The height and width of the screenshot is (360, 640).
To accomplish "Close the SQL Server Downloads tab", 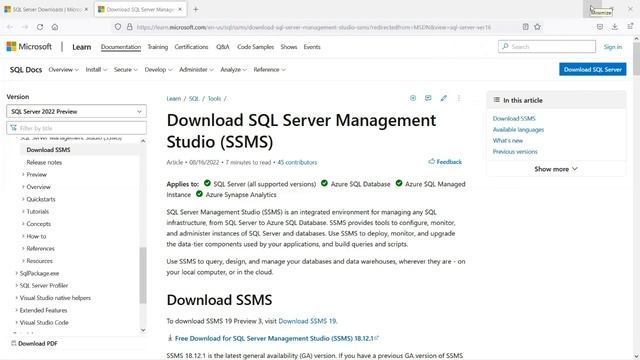I will click(86, 9).
